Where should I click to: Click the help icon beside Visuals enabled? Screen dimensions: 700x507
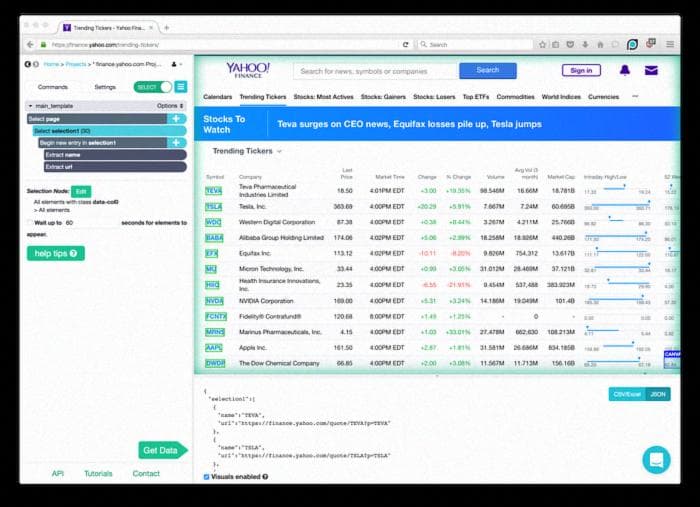[265, 477]
